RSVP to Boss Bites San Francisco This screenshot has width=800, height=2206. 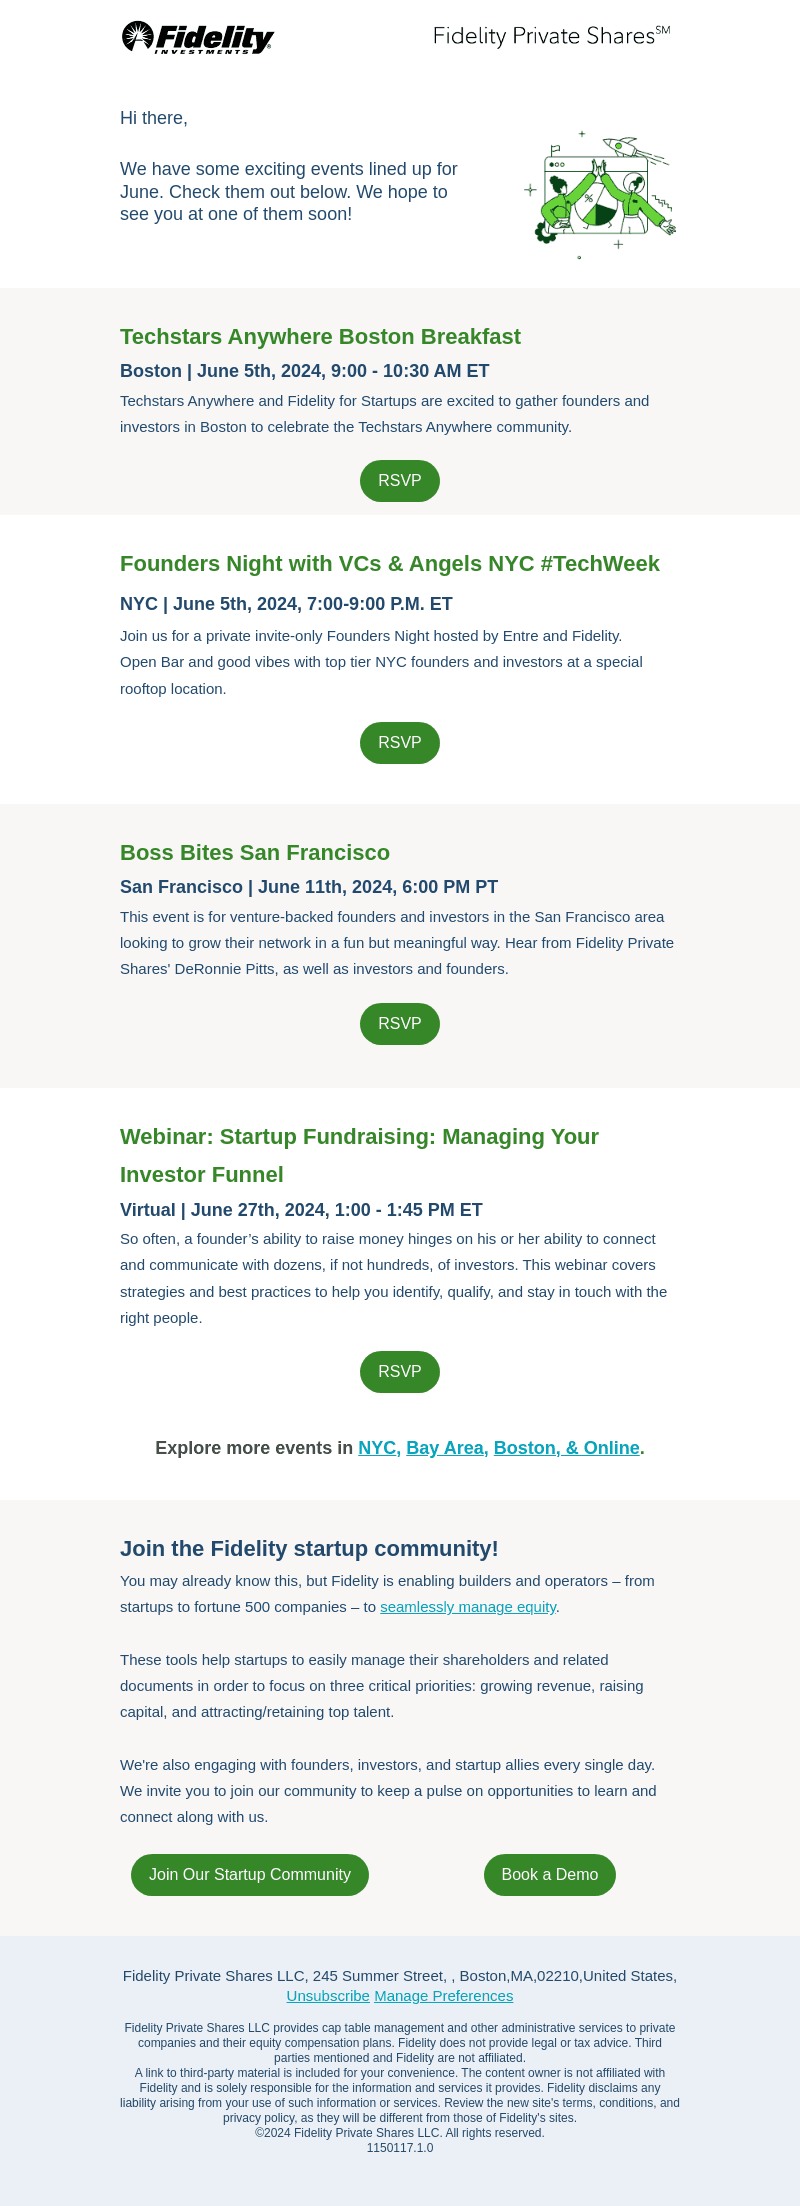pyautogui.click(x=400, y=1024)
